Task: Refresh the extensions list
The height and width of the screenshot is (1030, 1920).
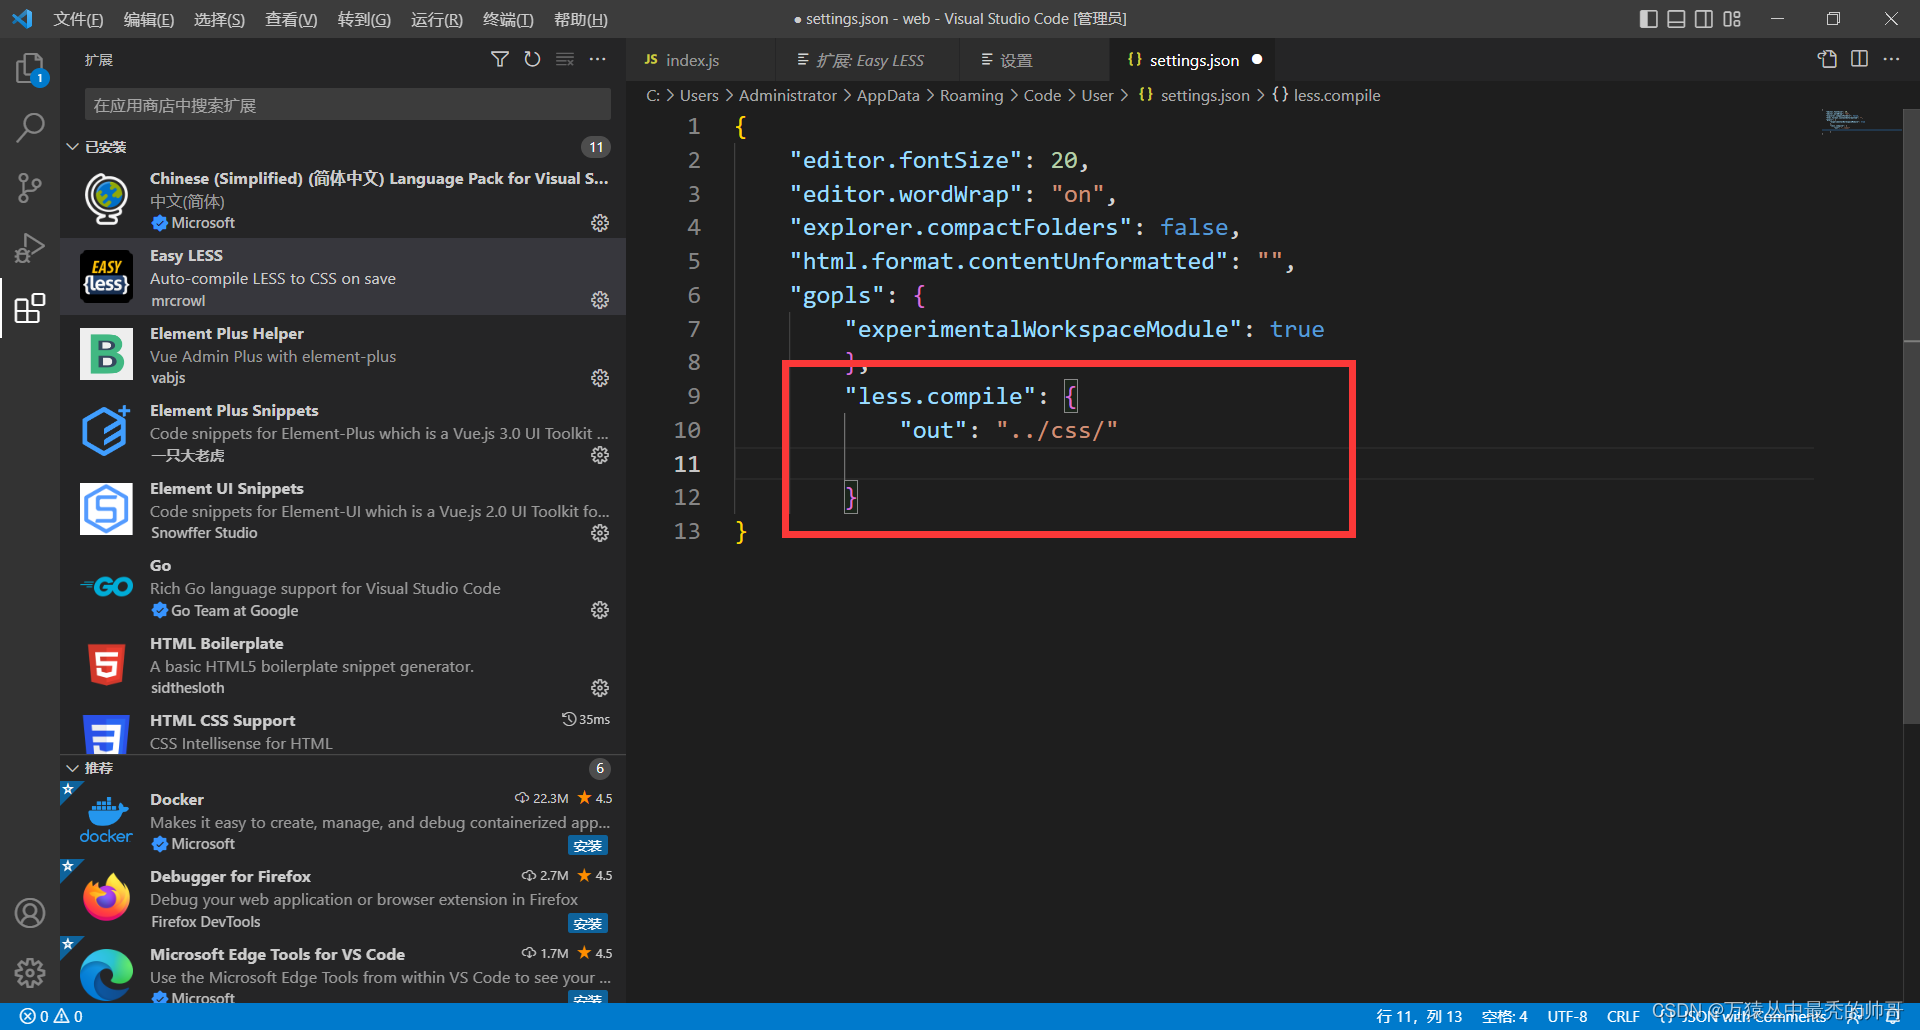Action: 532,59
